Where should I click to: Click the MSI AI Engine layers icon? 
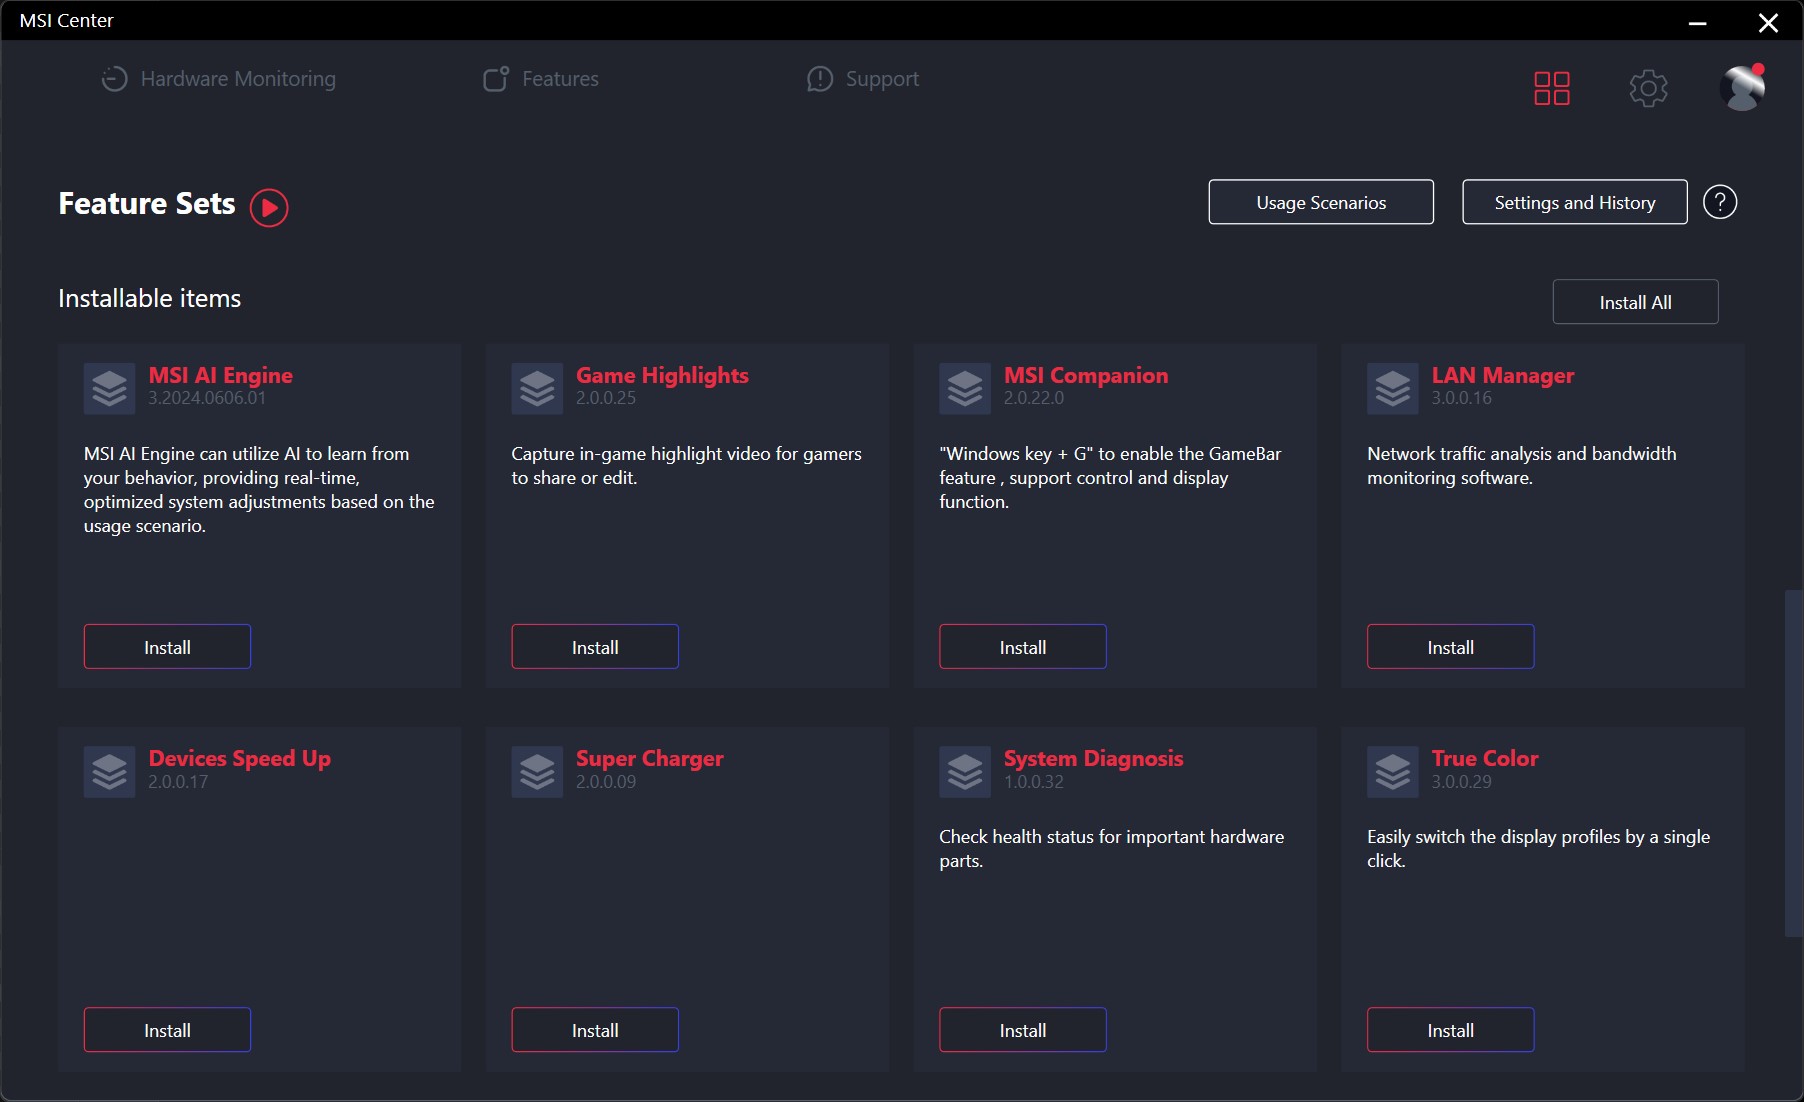point(109,388)
